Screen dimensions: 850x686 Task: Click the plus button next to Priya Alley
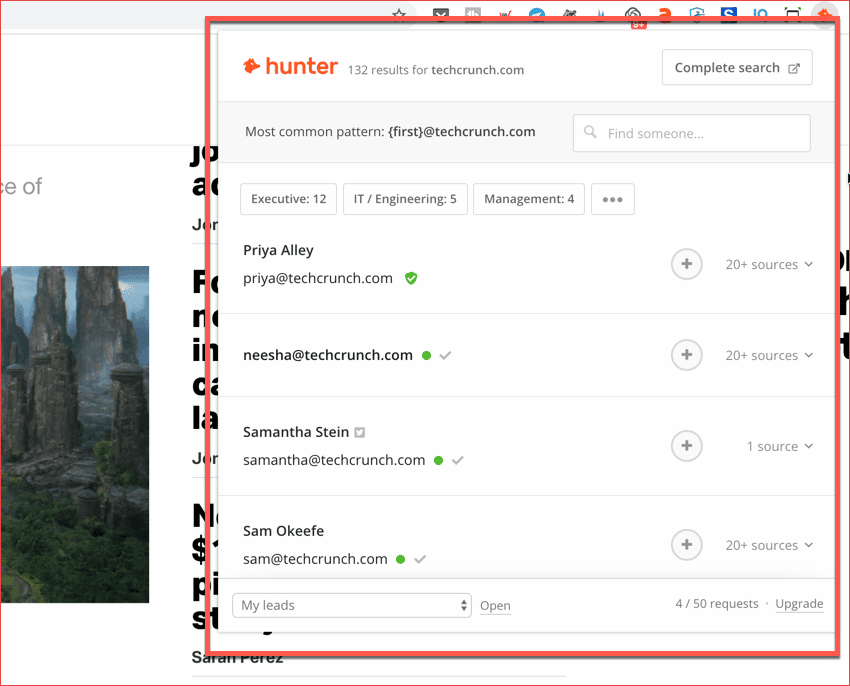(687, 264)
